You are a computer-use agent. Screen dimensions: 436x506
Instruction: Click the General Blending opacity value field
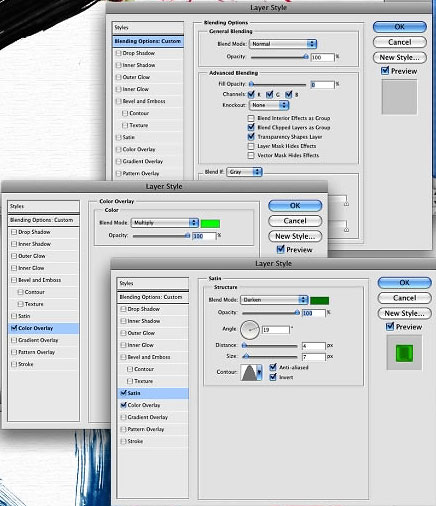tap(322, 57)
